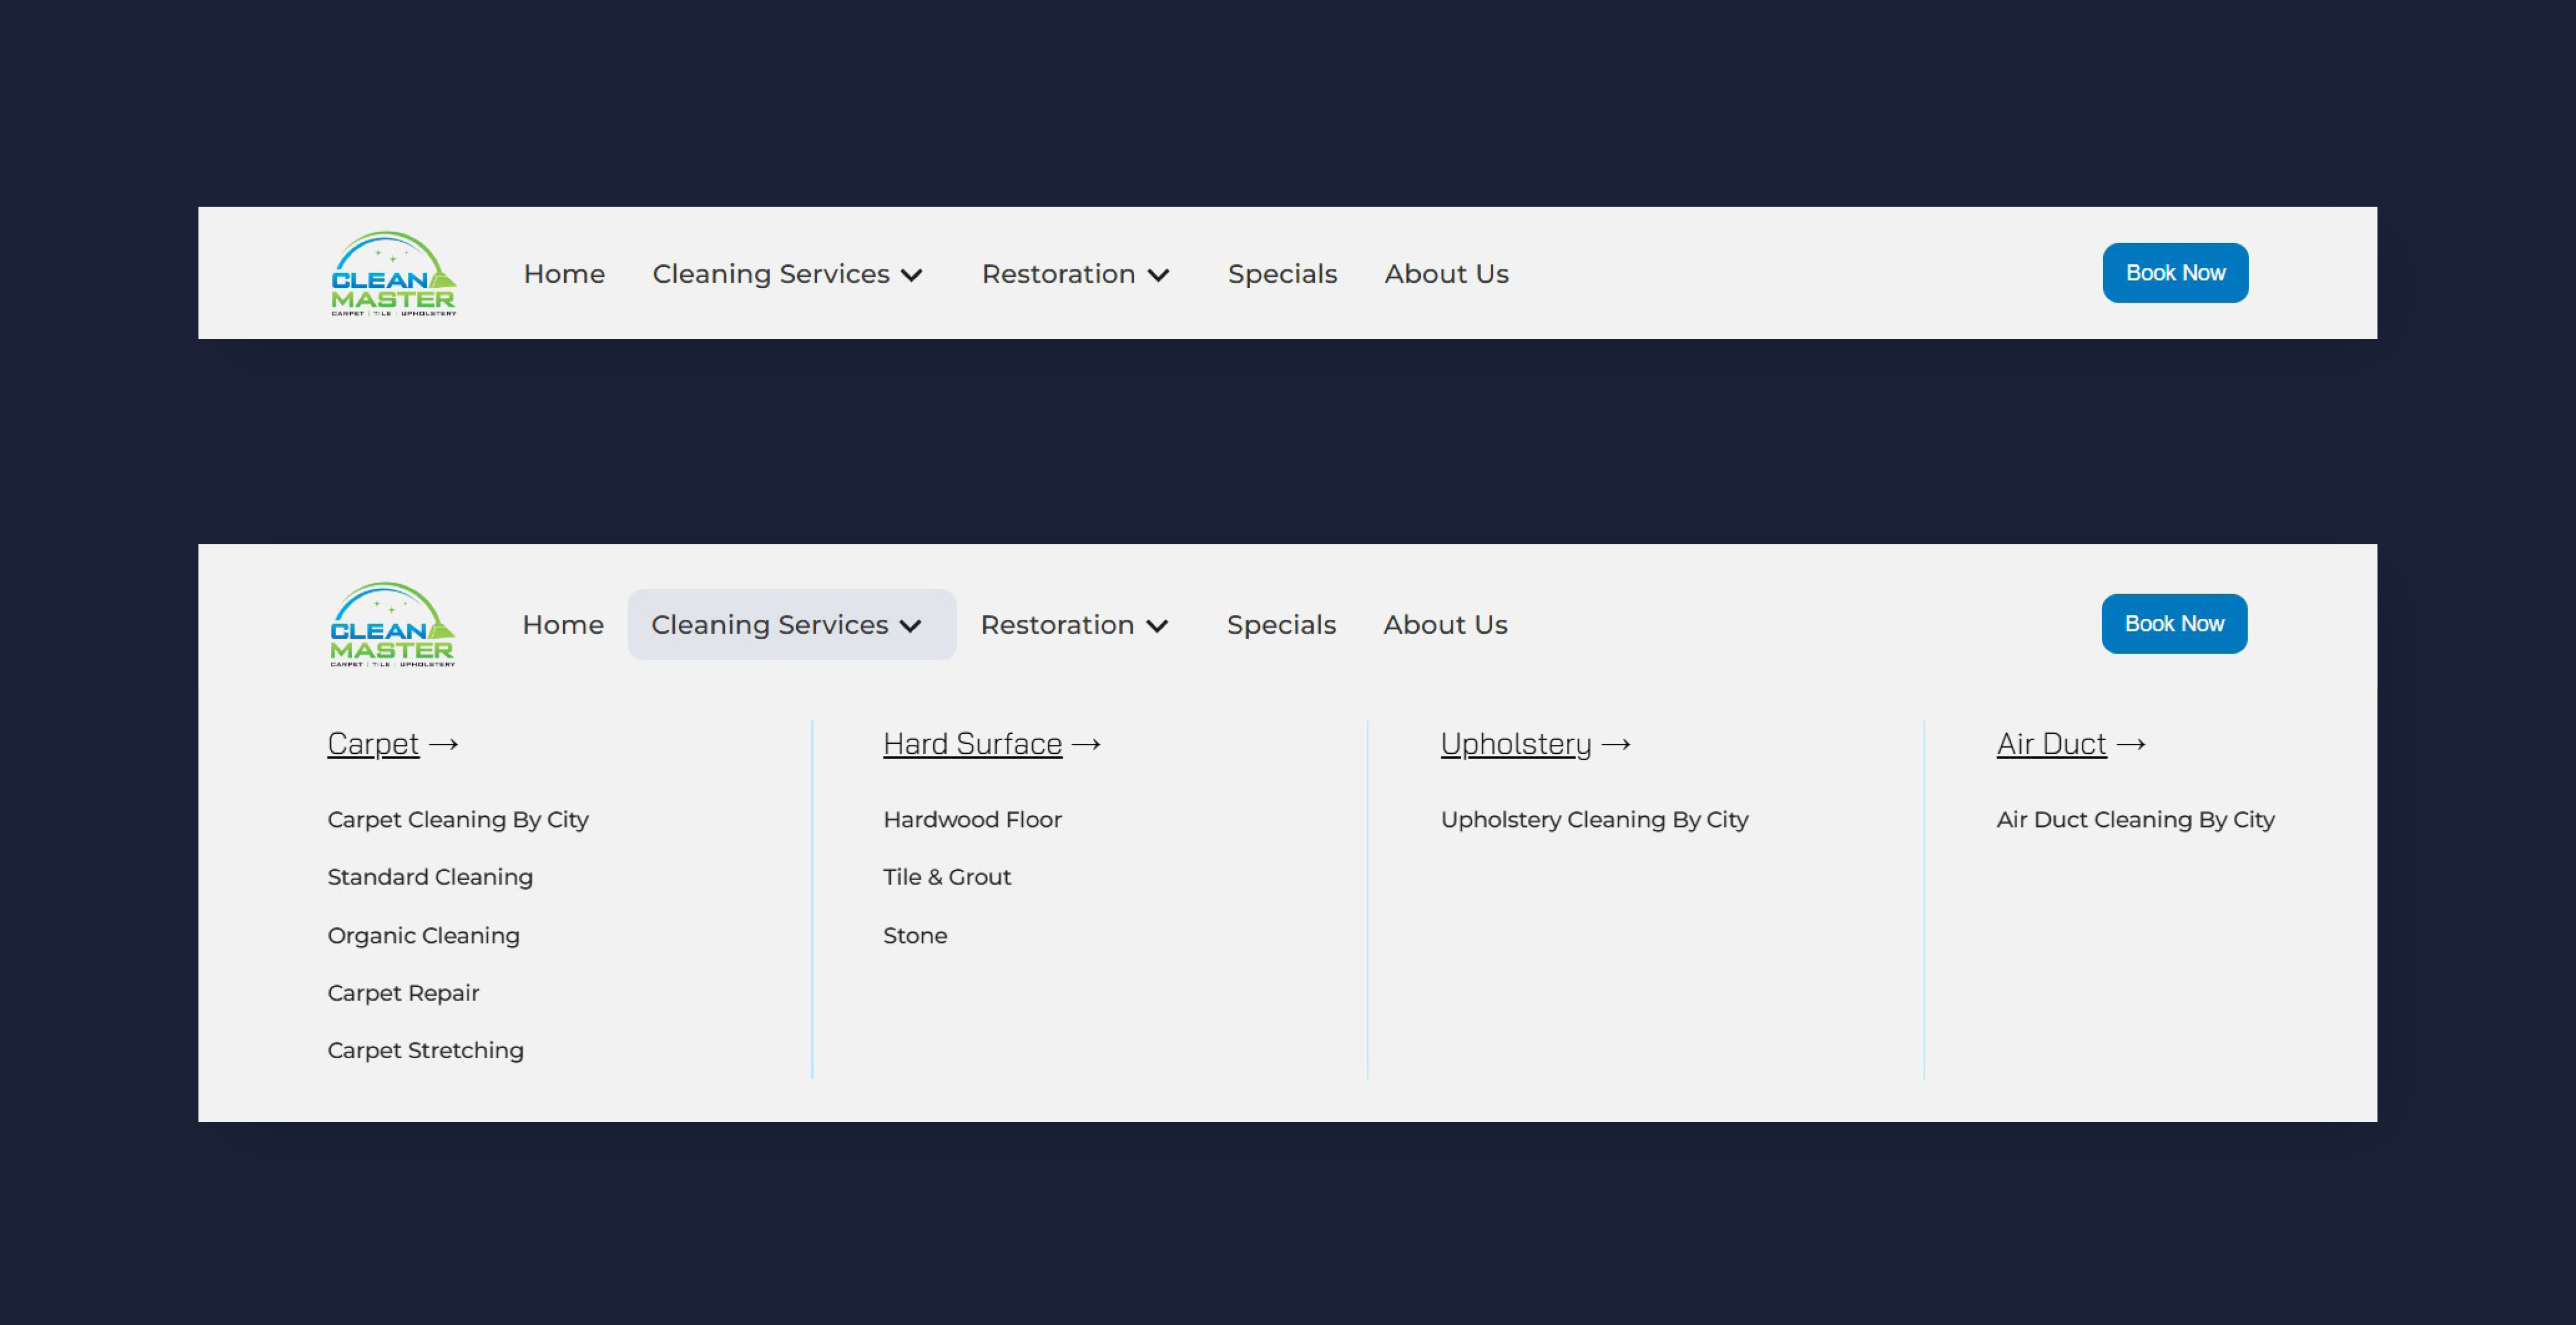The height and width of the screenshot is (1325, 2576).
Task: Select Home in the top navbar
Action: [564, 274]
